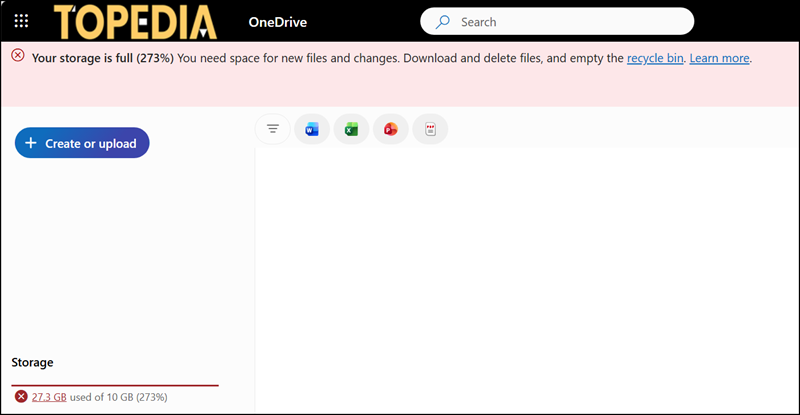Click the storage full error icon

tap(21, 397)
